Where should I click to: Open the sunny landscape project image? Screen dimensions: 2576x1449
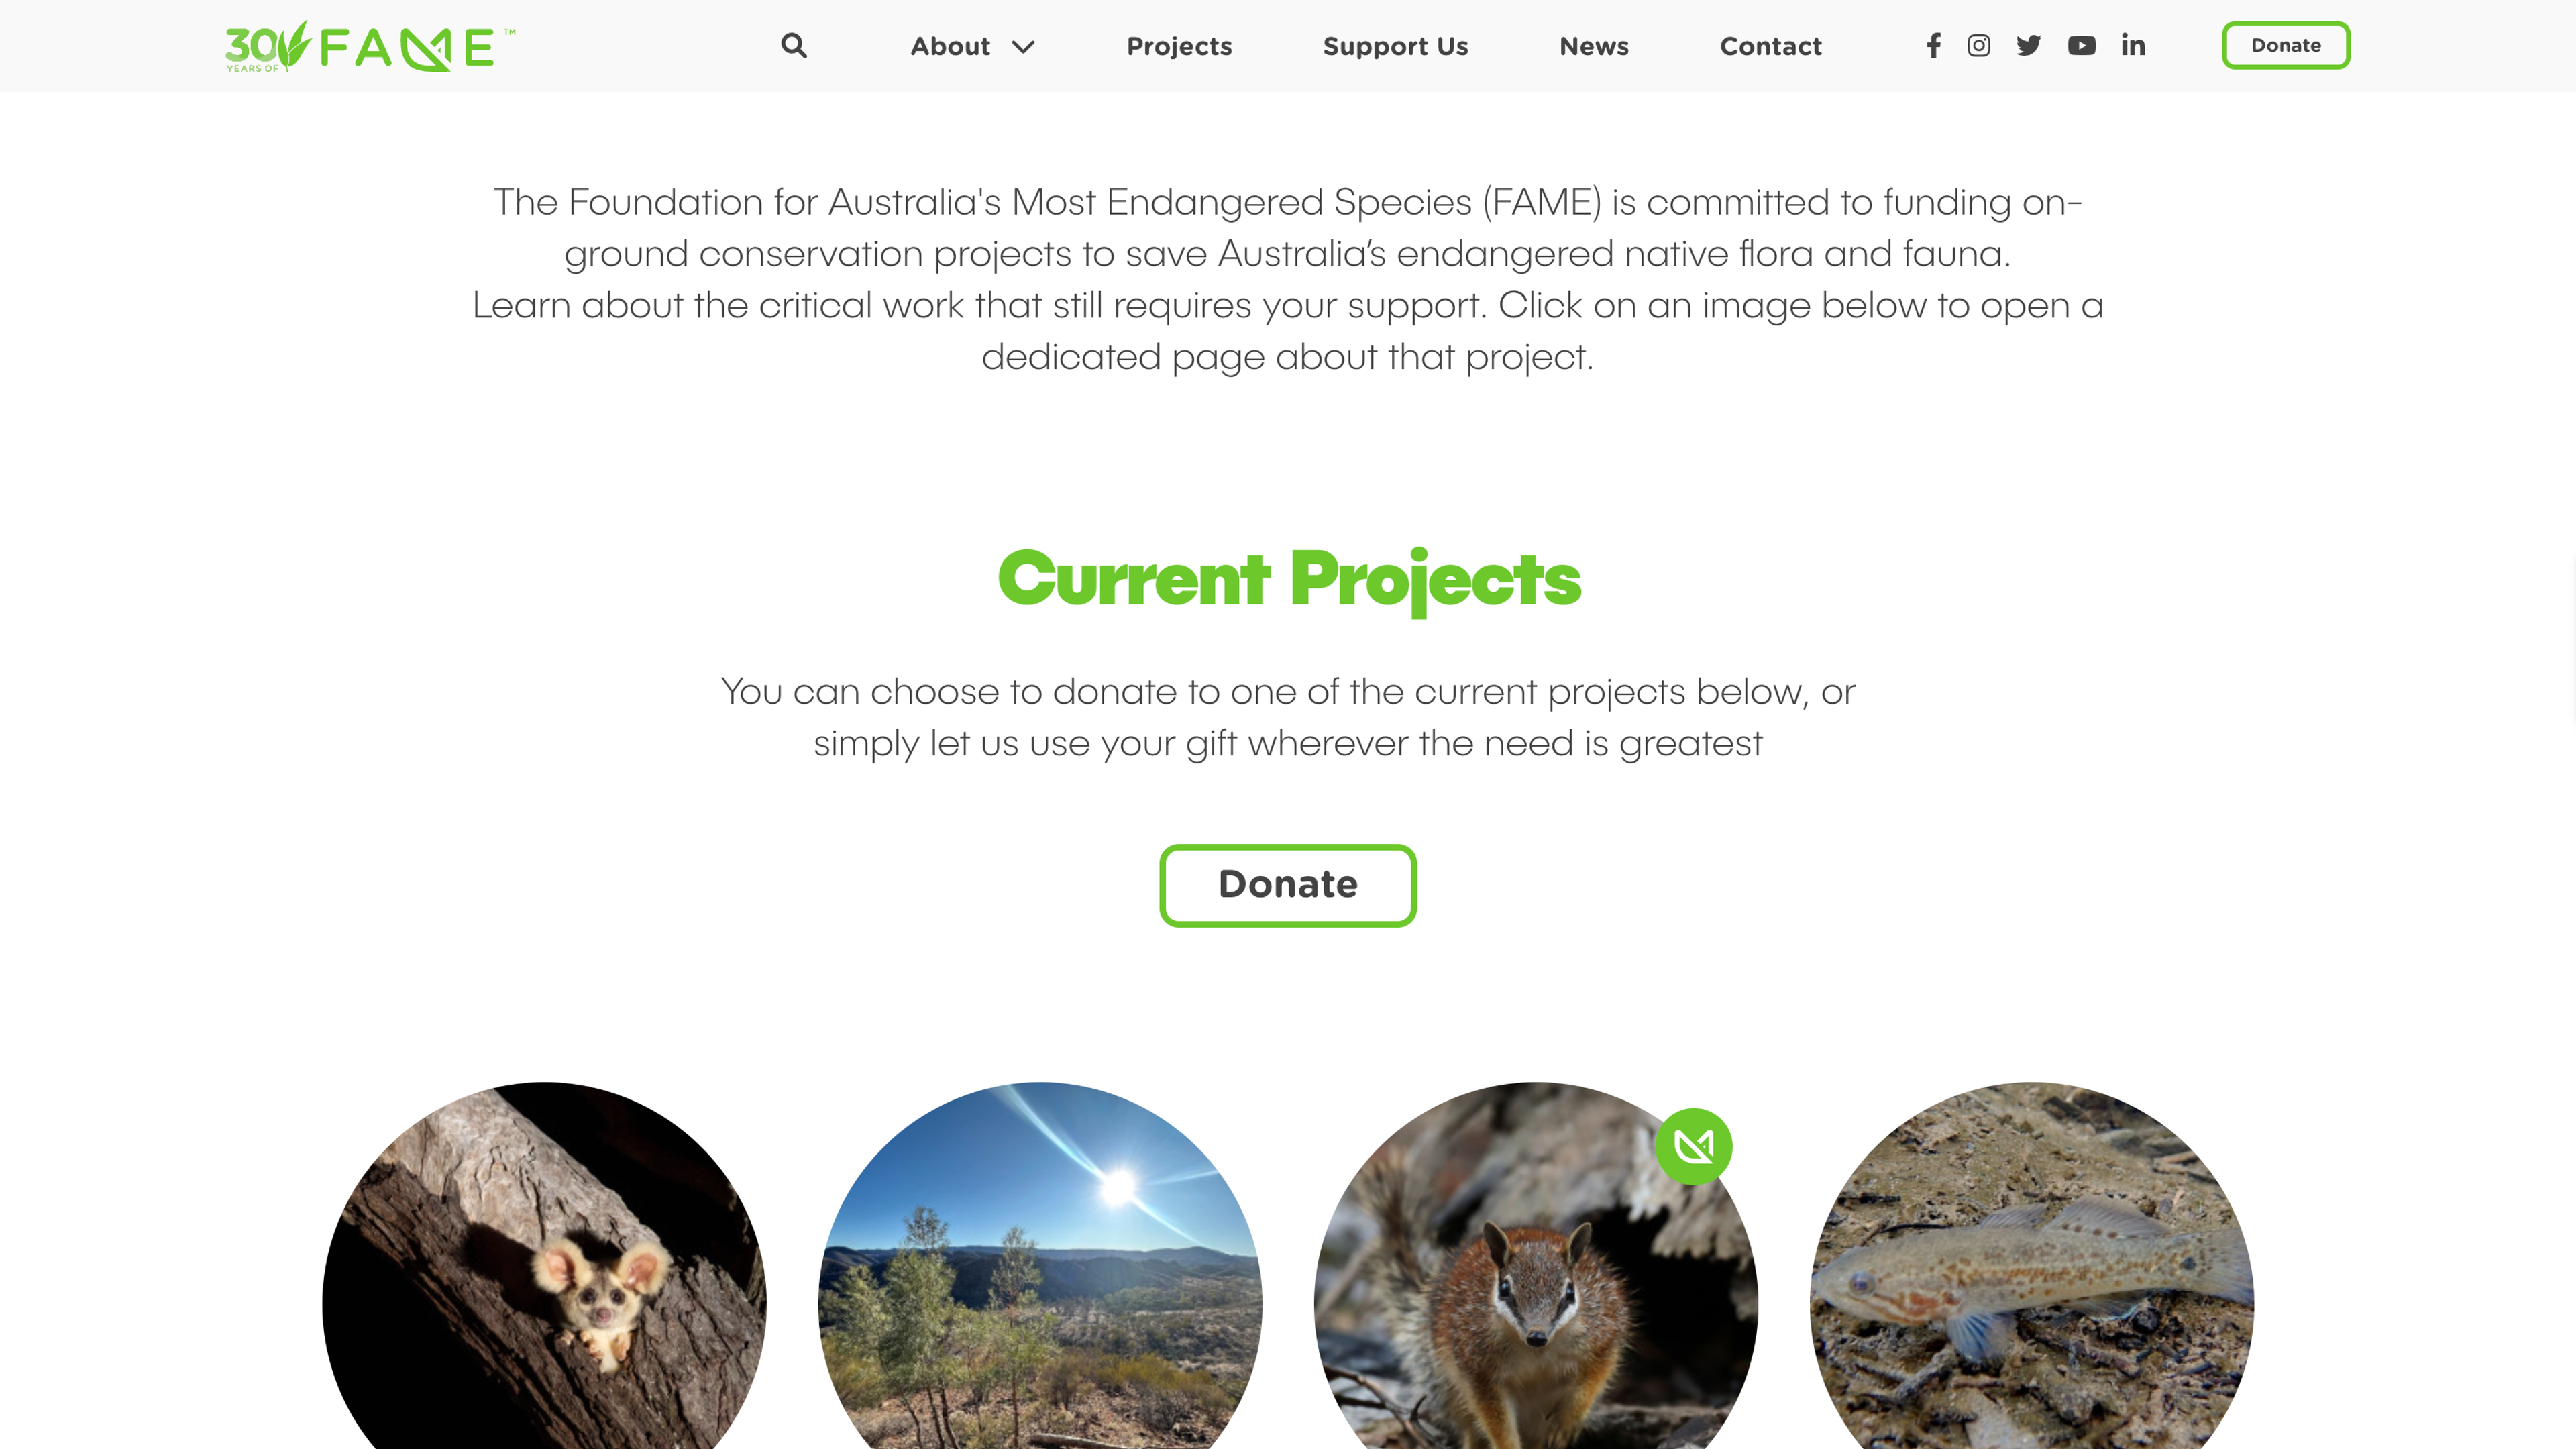(1040, 1266)
